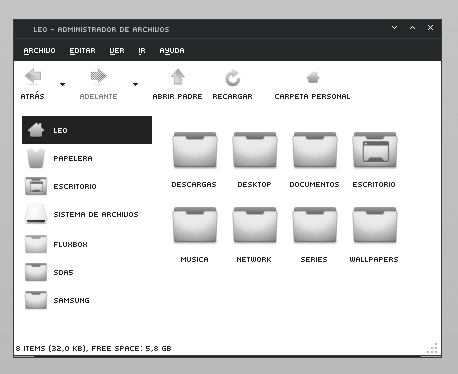Click the Recargar reload icon
Image resolution: width=458 pixels, height=374 pixels.
point(232,78)
